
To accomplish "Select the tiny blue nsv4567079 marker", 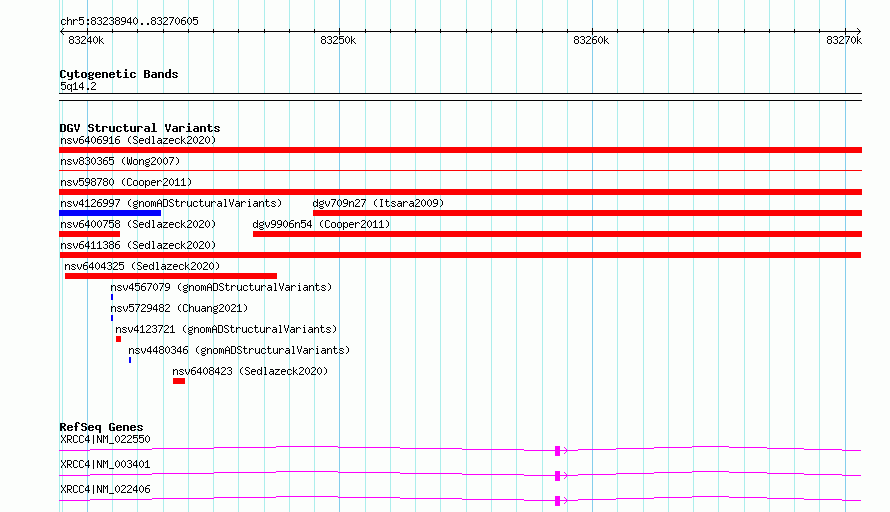I will [x=112, y=297].
